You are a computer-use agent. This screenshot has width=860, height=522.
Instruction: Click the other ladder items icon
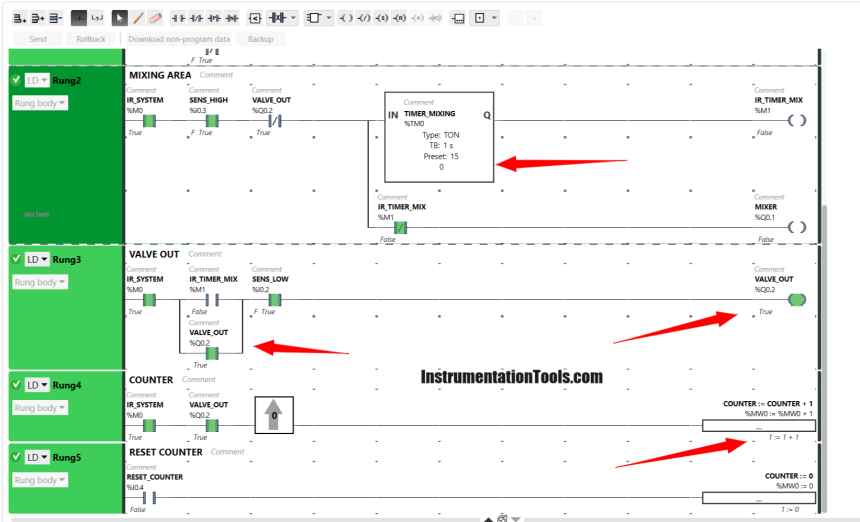(480, 18)
